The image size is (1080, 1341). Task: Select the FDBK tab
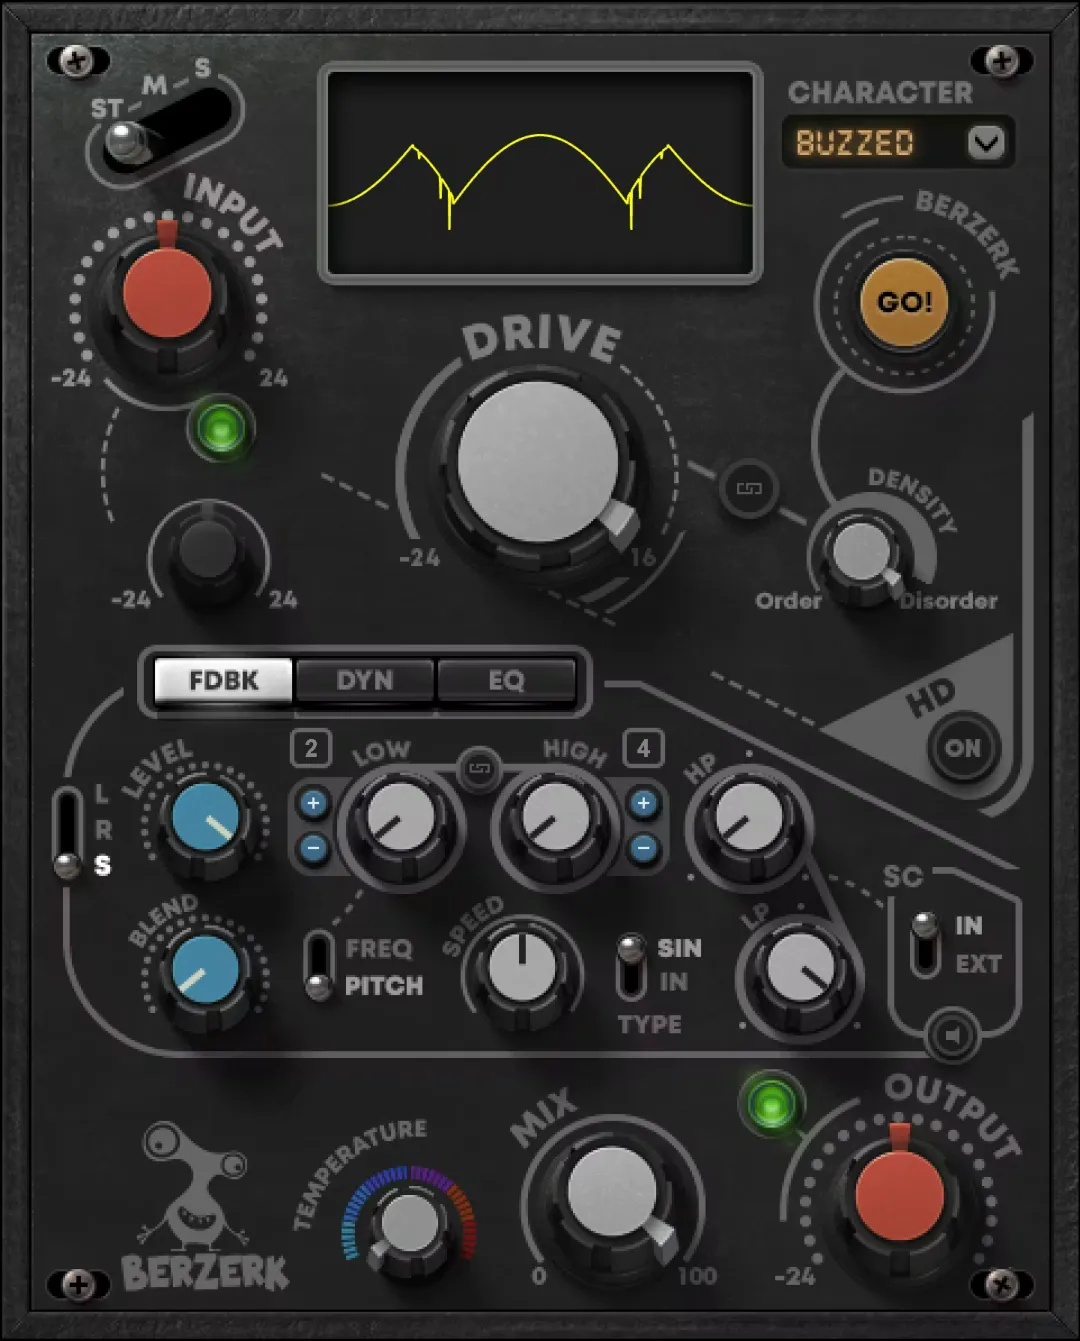coord(223,680)
